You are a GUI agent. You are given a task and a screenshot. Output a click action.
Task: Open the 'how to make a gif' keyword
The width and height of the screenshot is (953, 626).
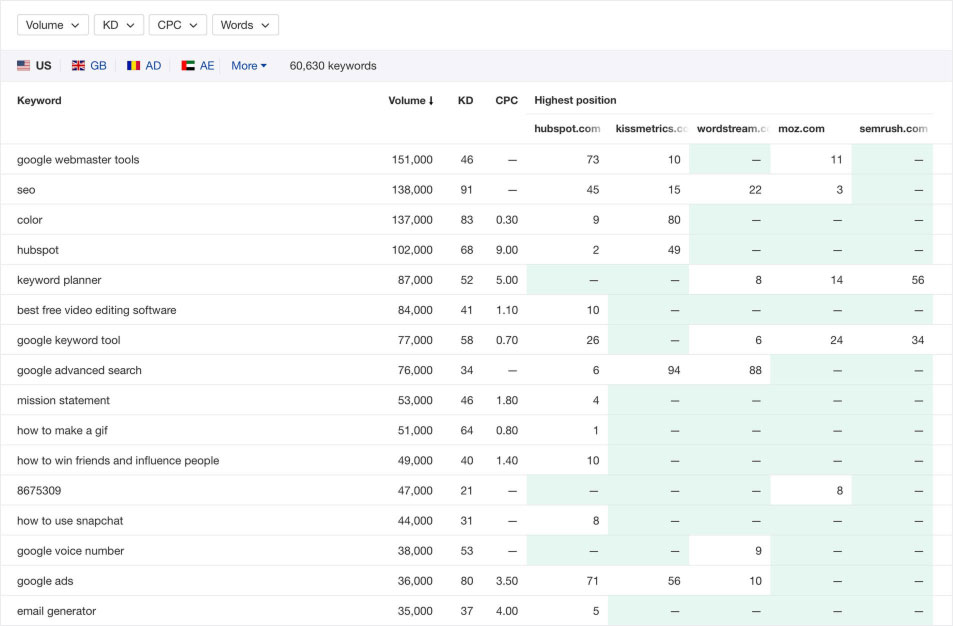coord(62,430)
